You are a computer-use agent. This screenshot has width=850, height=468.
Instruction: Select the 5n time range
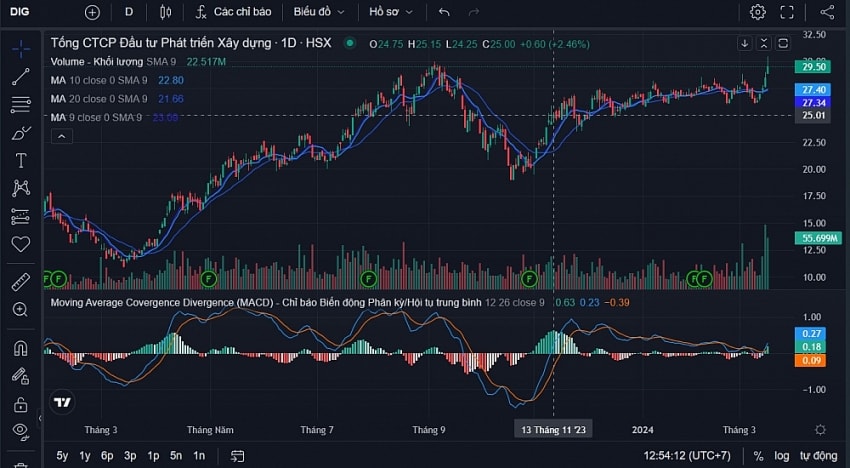[x=176, y=456]
